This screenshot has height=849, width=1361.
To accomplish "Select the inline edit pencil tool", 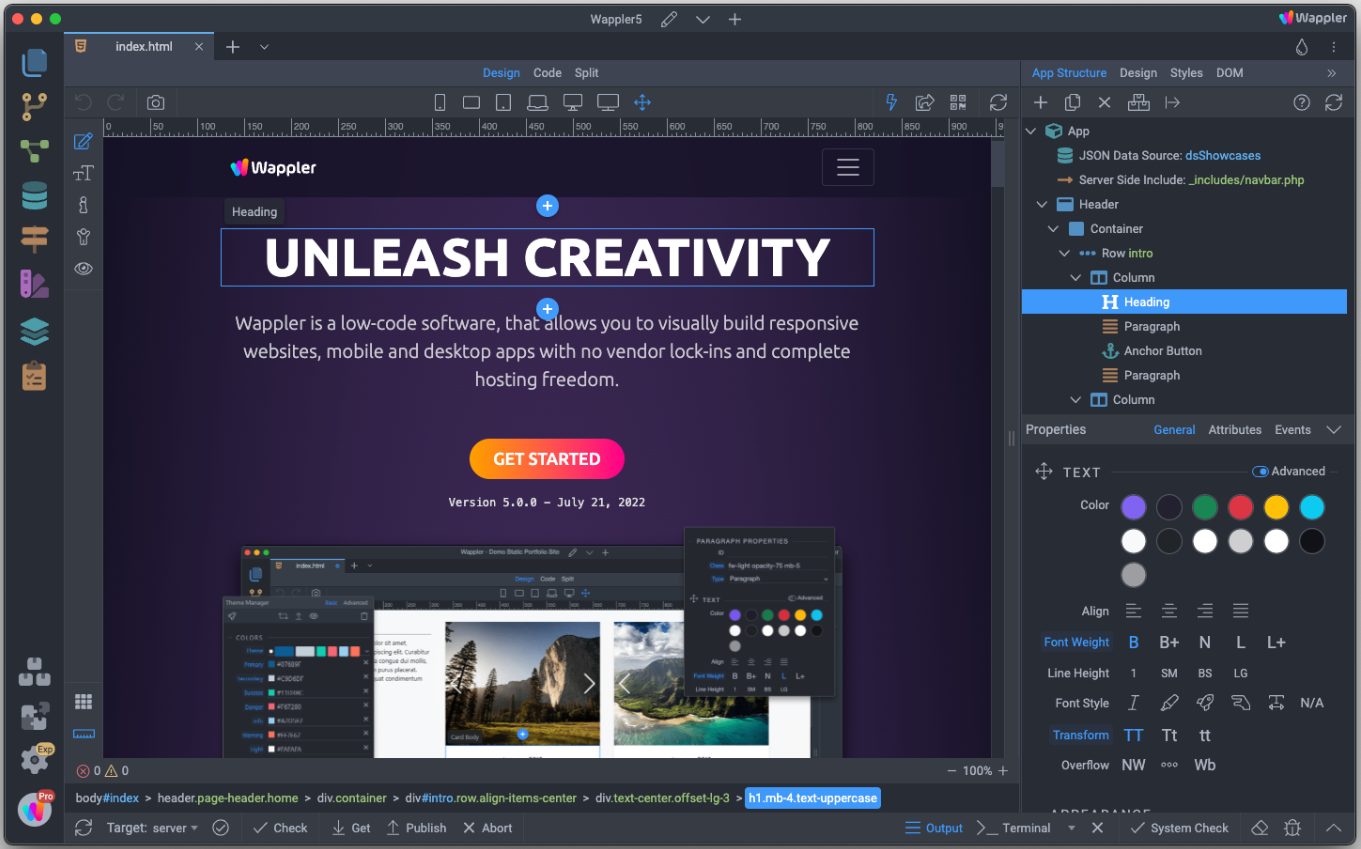I will point(84,141).
